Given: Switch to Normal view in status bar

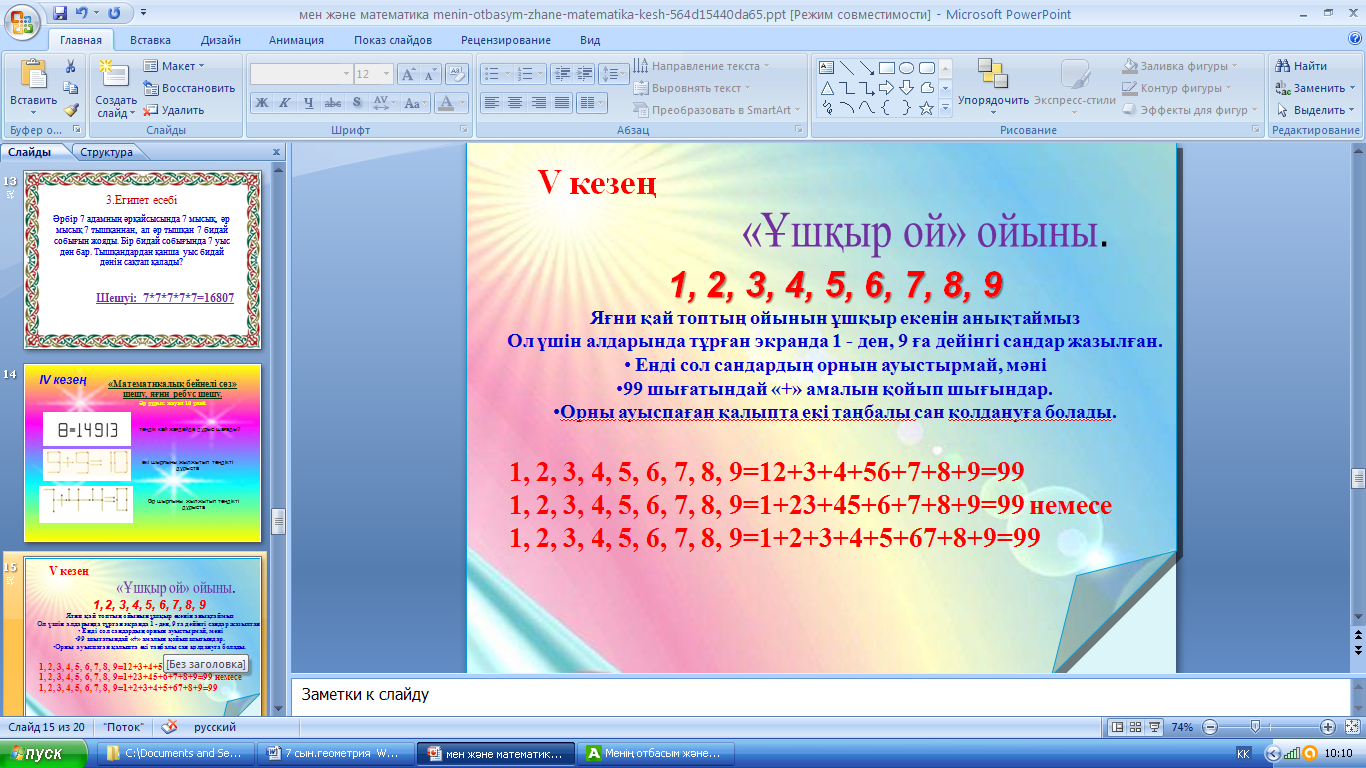Looking at the screenshot, I should [1119, 727].
